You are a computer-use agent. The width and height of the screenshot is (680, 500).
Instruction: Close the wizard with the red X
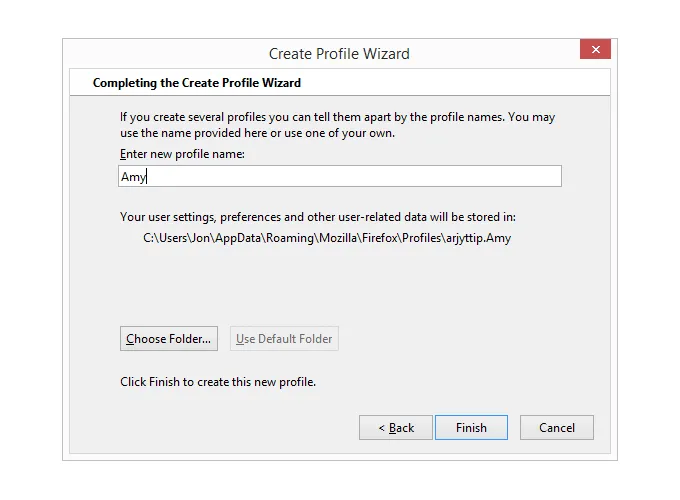pos(595,50)
